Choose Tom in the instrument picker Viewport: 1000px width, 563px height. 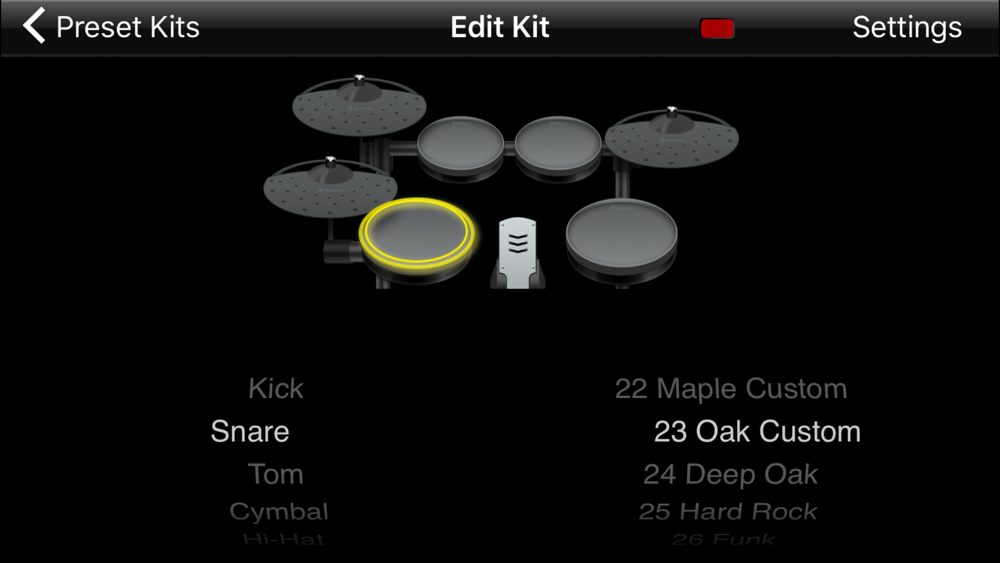[x=275, y=474]
